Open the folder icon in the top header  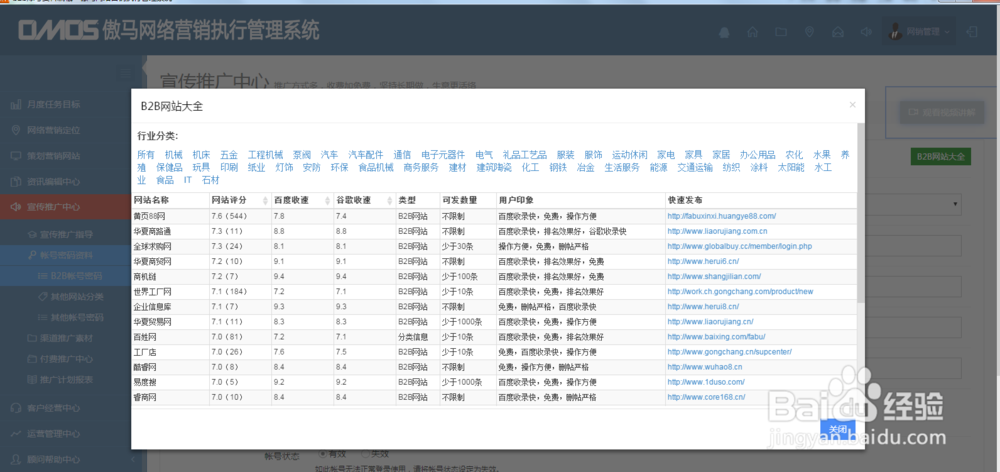(781, 32)
